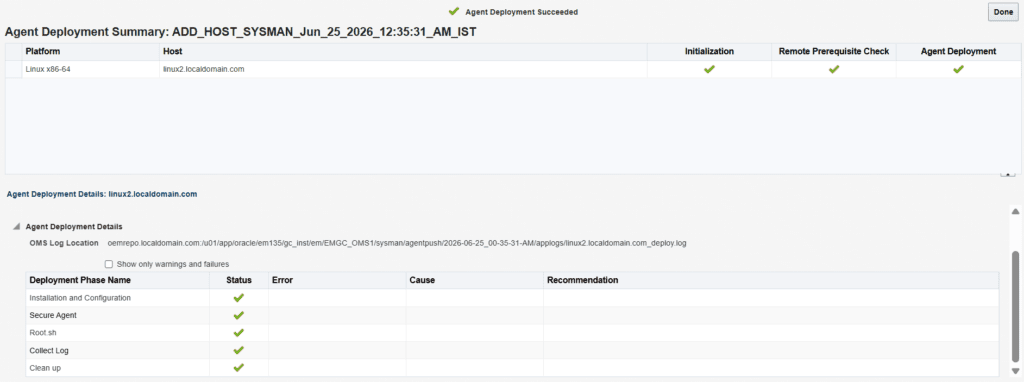This screenshot has height=382, width=1024.
Task: Select the Installation and Configuration phase row
Action: 512,298
